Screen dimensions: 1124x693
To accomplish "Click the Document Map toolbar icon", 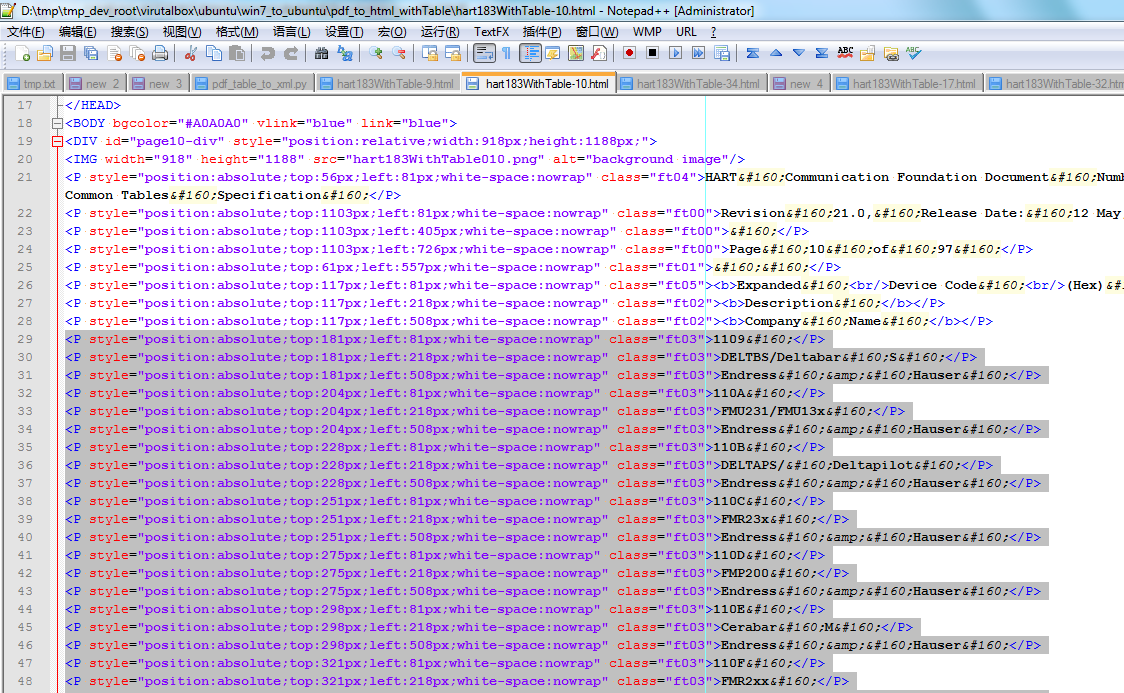I will (x=576, y=54).
